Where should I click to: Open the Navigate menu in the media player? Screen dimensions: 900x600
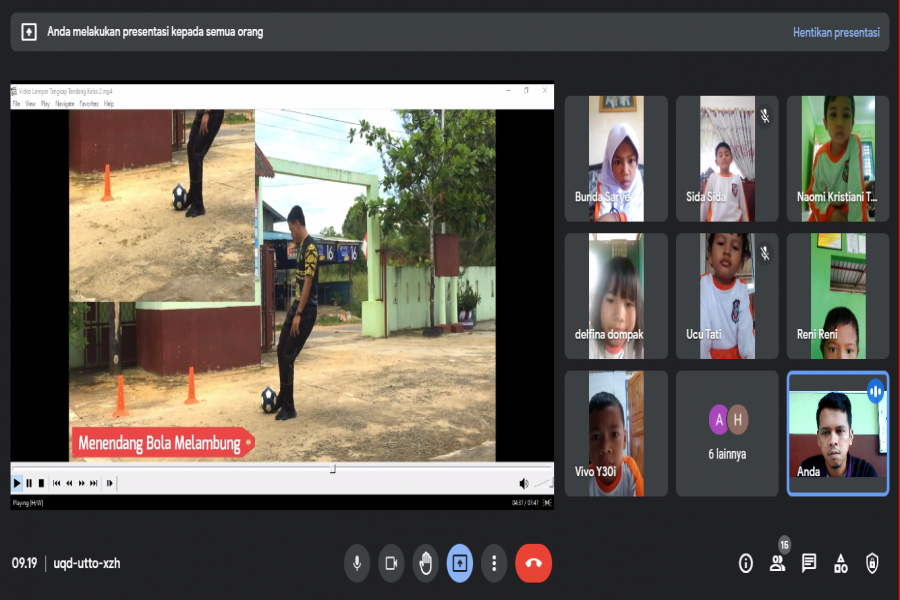pyautogui.click(x=65, y=104)
